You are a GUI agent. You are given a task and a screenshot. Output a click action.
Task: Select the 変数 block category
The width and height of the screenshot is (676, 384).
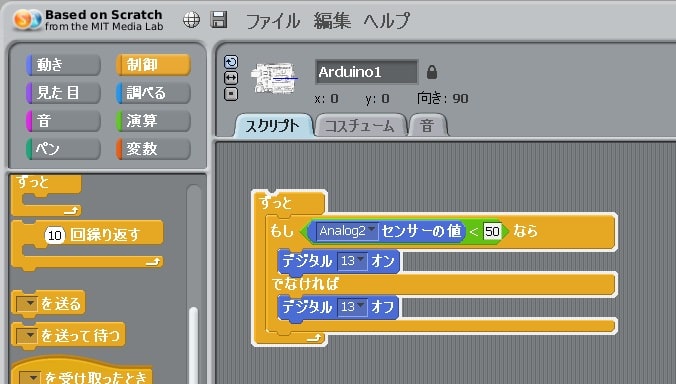(x=153, y=149)
